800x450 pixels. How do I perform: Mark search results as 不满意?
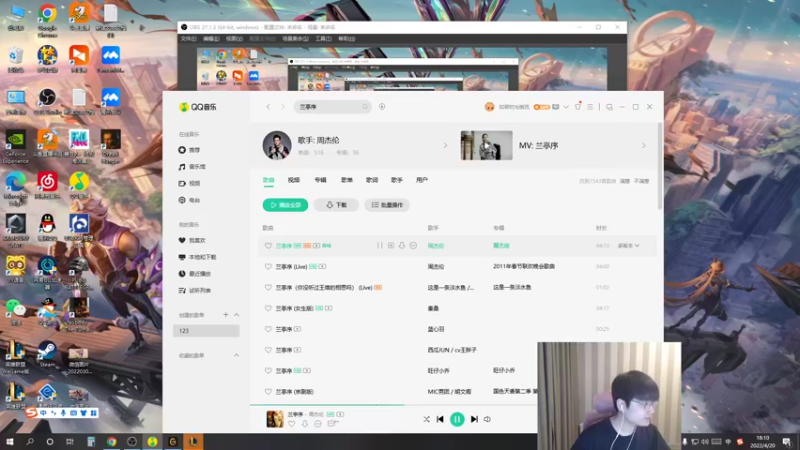coord(641,181)
